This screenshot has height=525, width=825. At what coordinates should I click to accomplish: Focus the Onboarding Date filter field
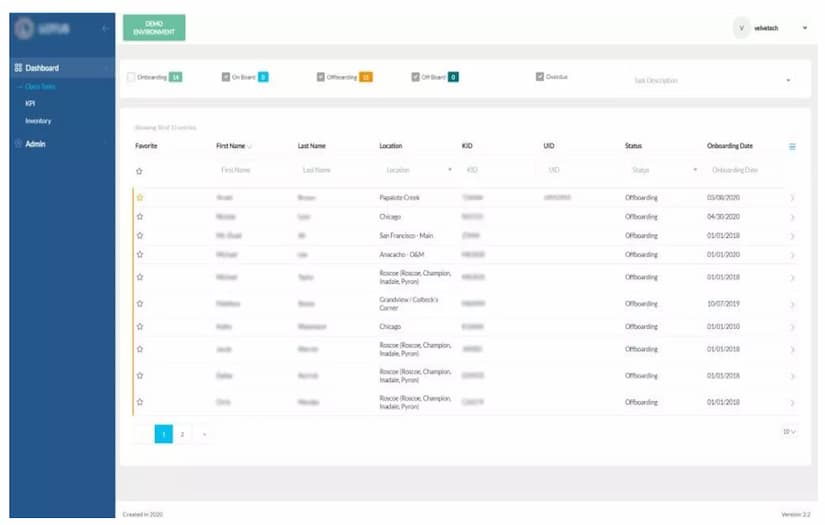pyautogui.click(x=744, y=170)
